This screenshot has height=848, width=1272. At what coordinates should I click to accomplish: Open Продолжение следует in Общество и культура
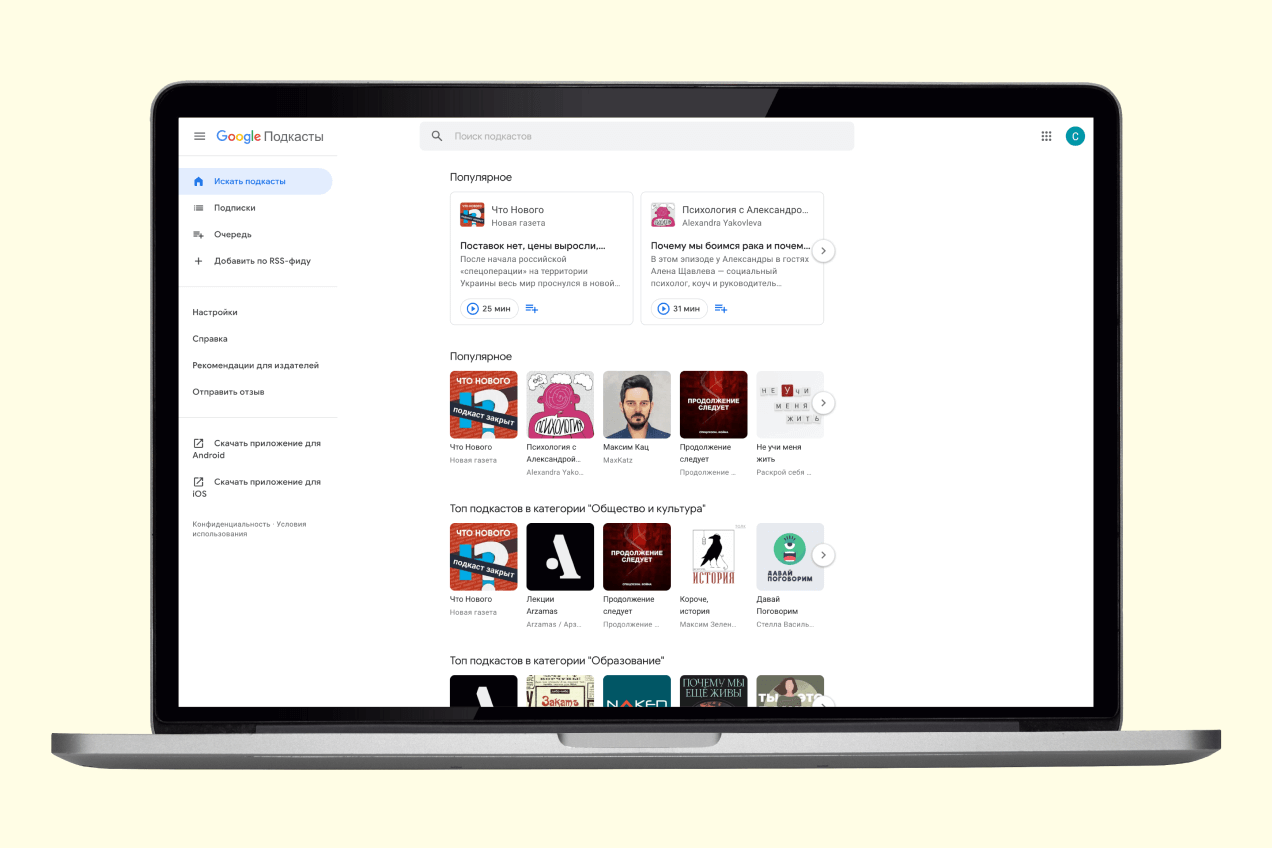(x=637, y=557)
